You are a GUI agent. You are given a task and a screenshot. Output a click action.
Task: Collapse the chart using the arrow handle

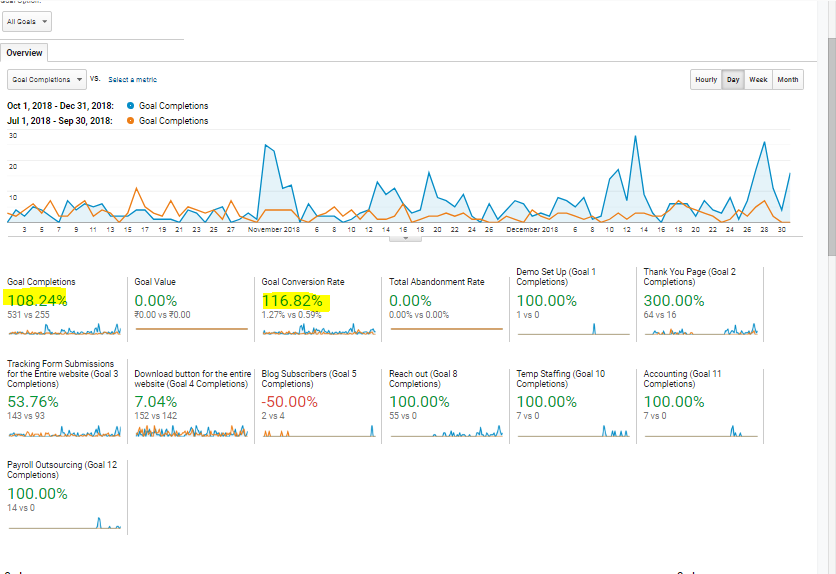405,239
